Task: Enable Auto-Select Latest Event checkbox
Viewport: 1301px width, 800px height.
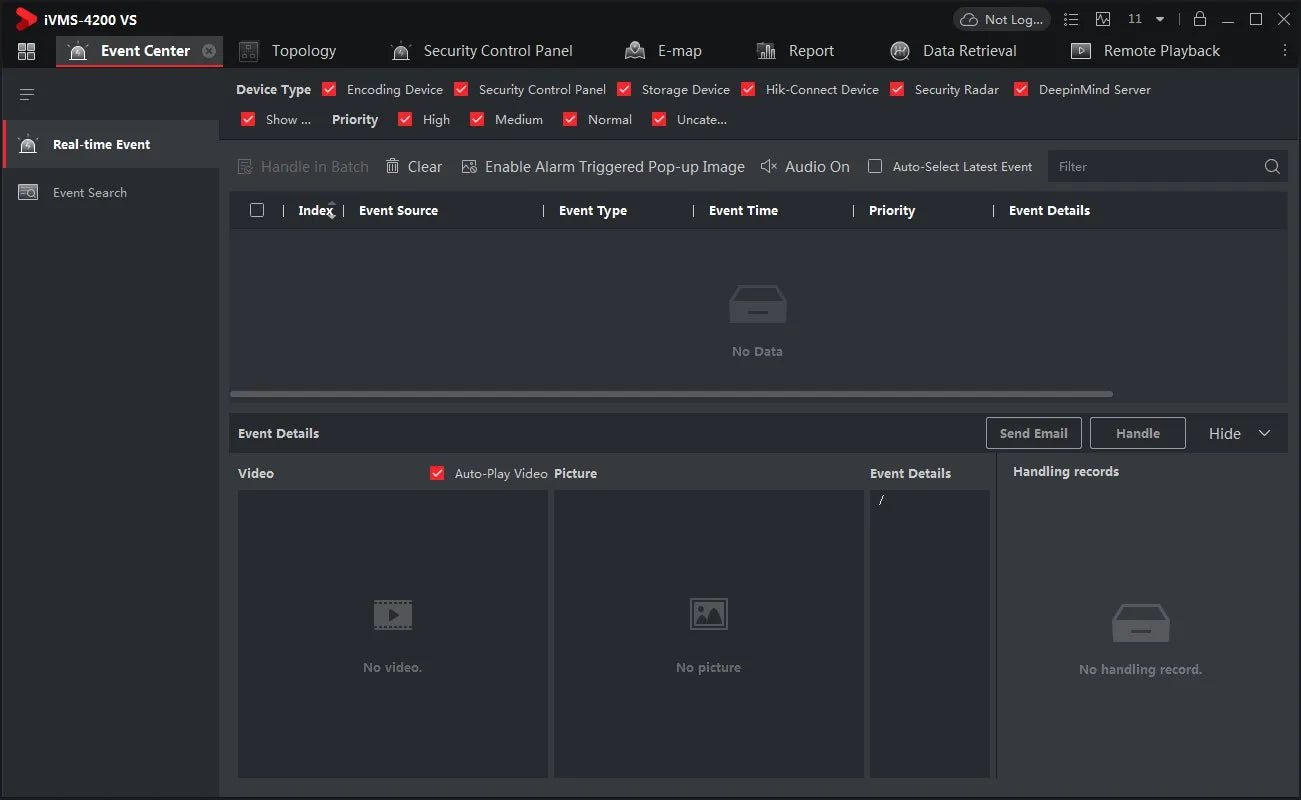Action: click(x=875, y=167)
